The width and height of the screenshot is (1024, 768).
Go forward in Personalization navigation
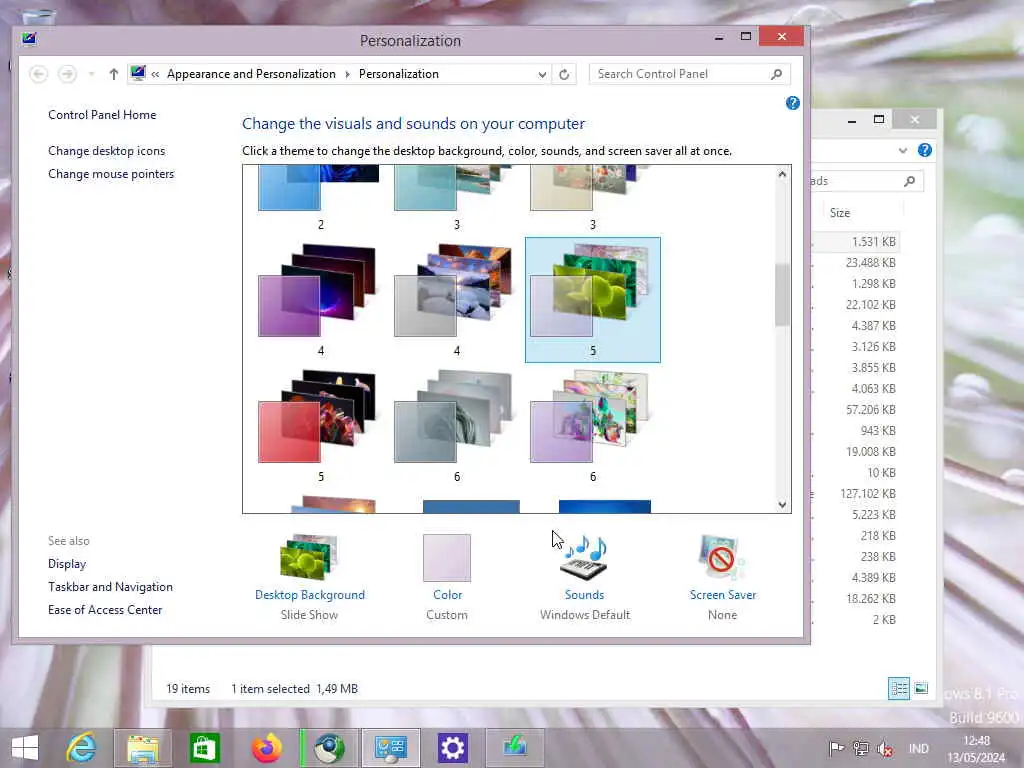67,74
